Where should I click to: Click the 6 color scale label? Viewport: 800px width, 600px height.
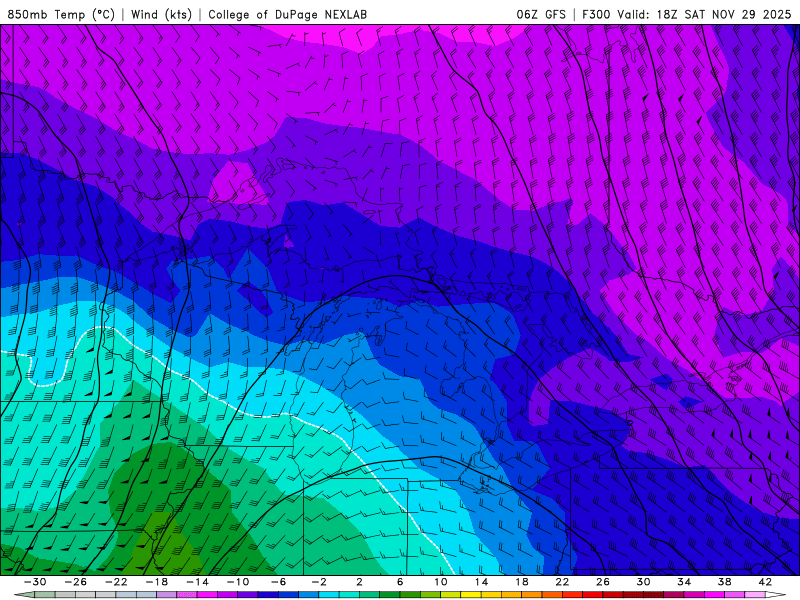400,582
